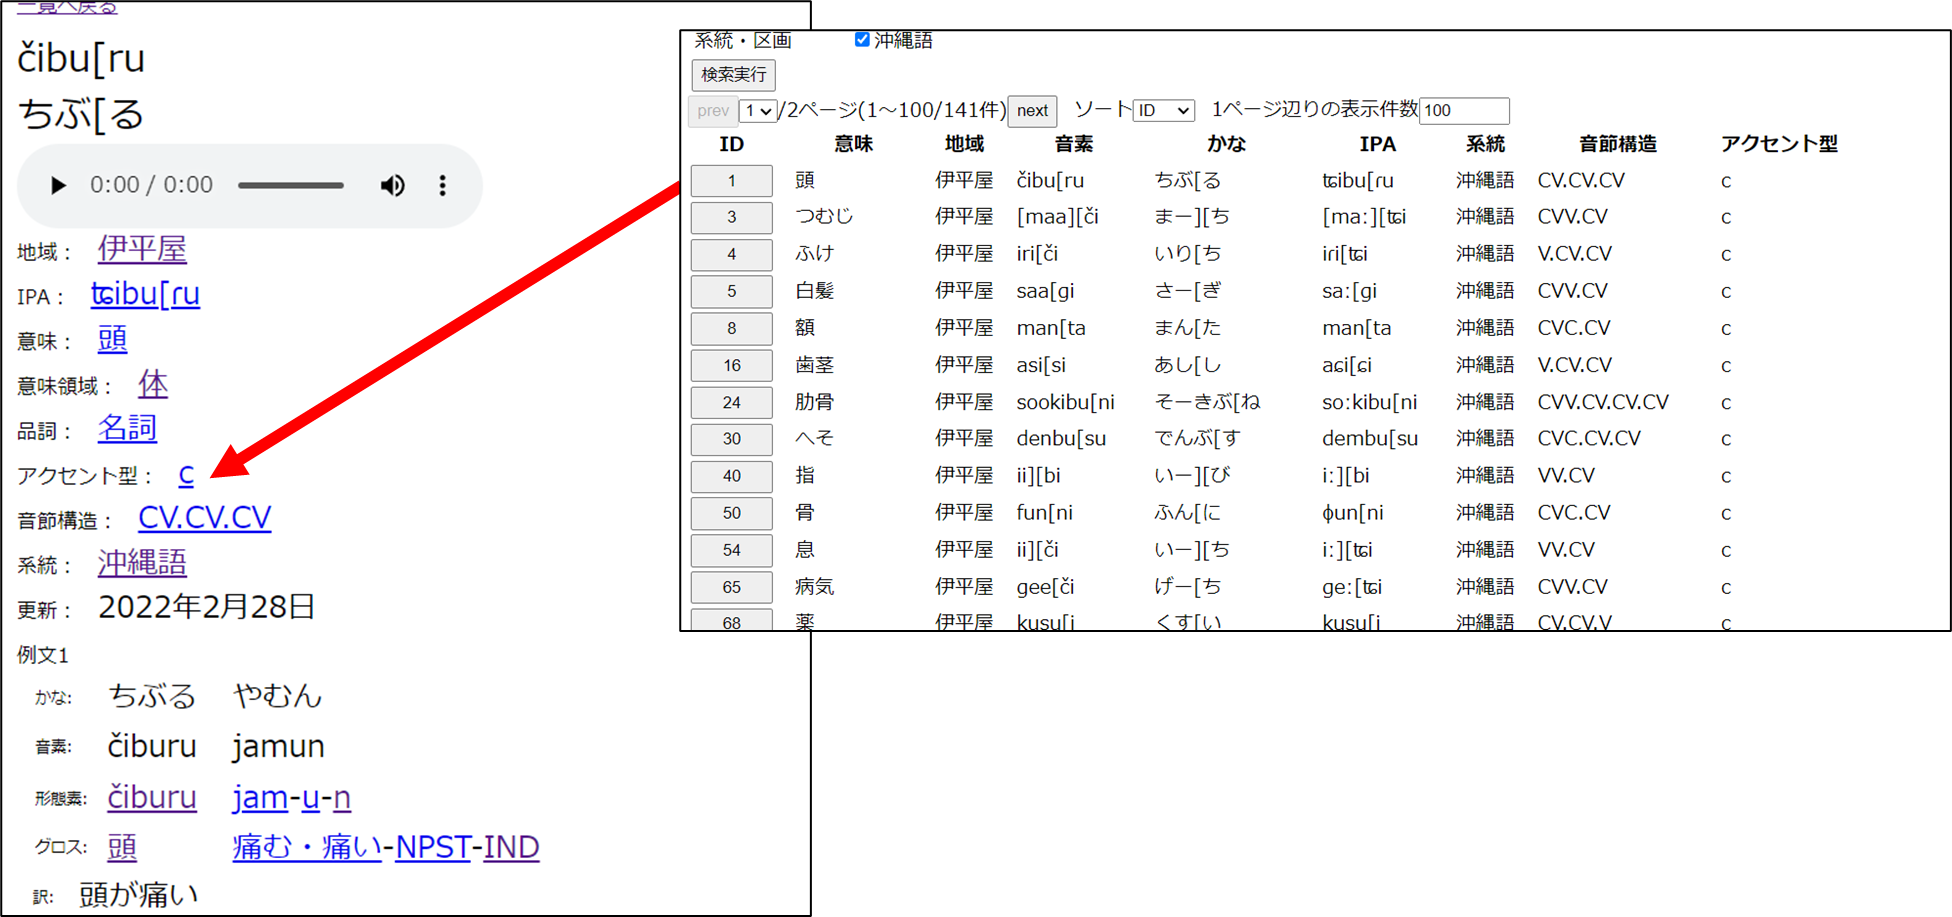This screenshot has height=917, width=1952.
Task: Go to next results page
Action: pyautogui.click(x=1032, y=111)
